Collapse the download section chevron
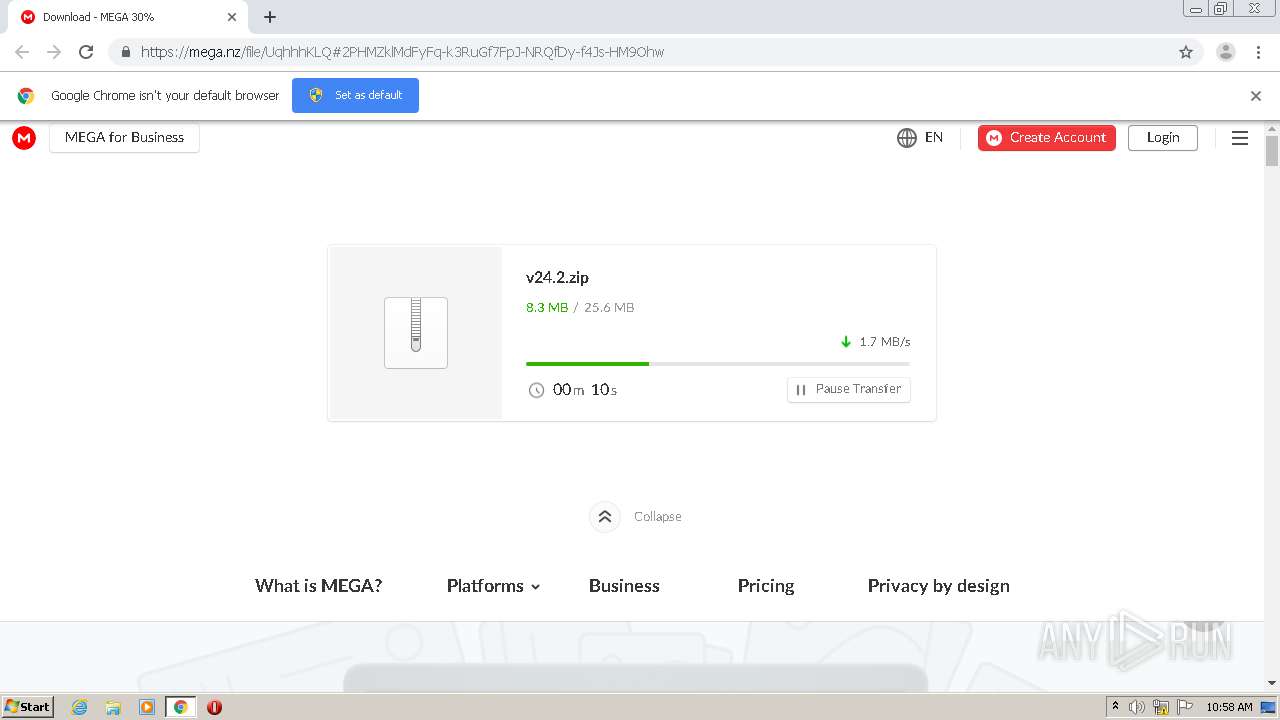Screen dimensions: 1280x720 (605, 517)
